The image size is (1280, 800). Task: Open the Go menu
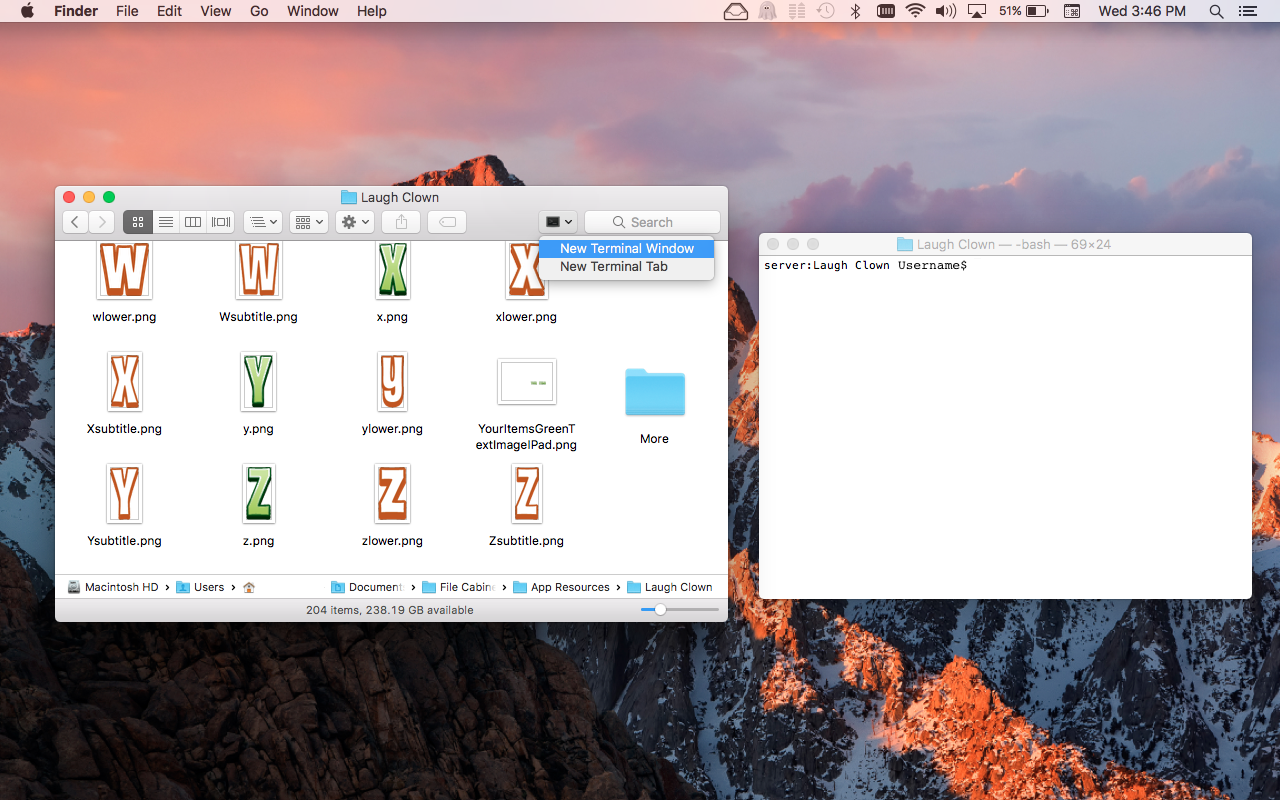click(259, 11)
